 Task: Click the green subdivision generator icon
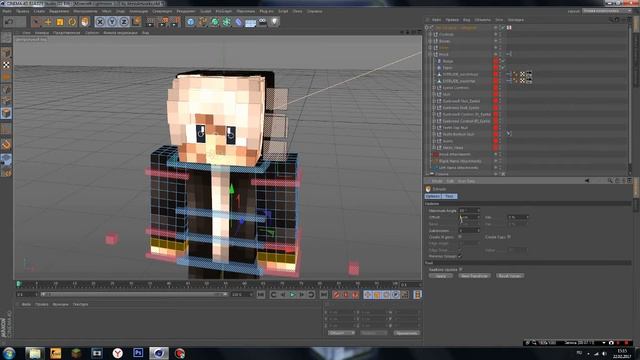pos(214,22)
